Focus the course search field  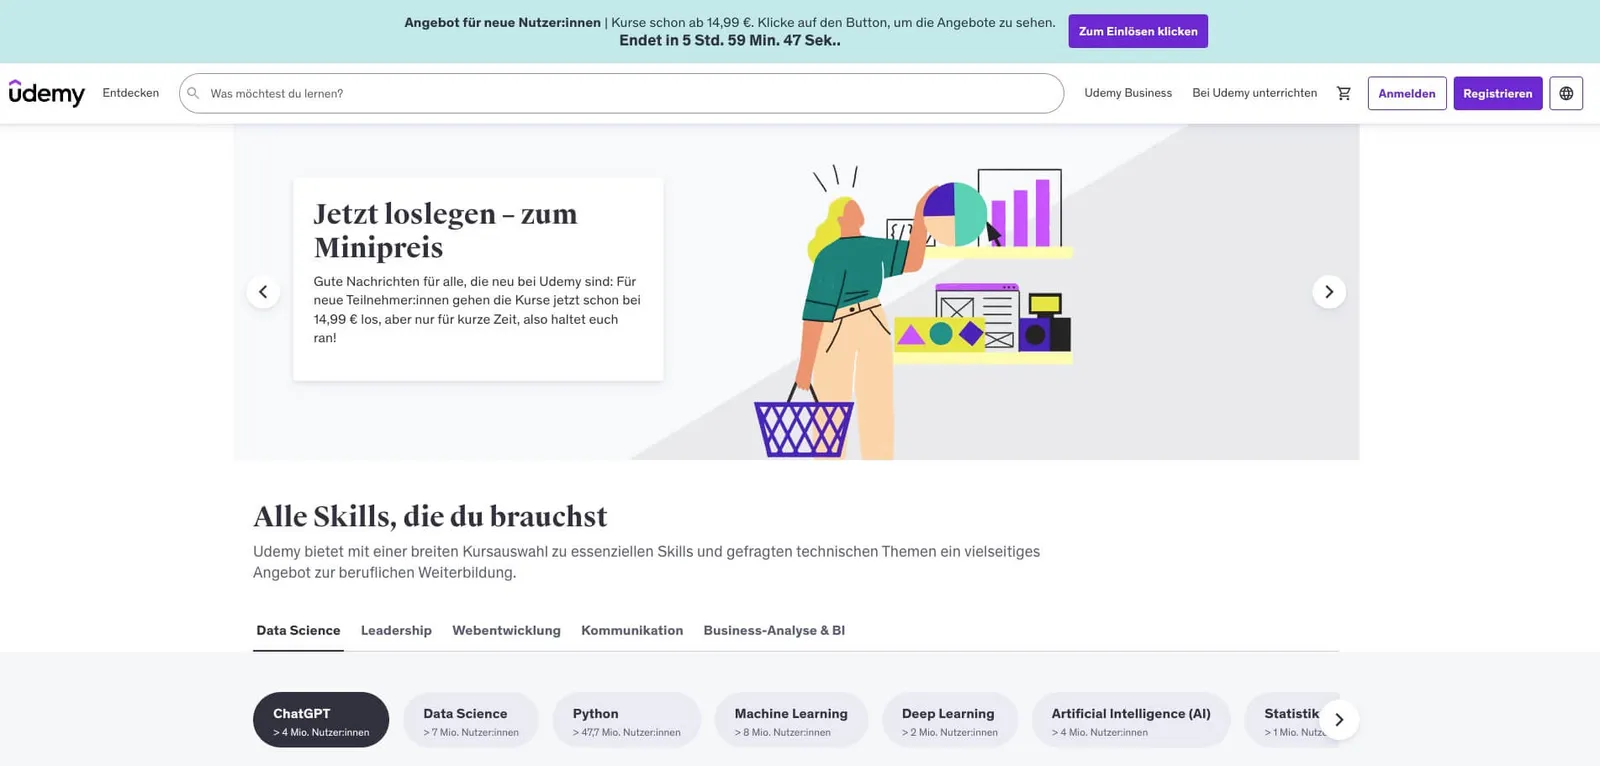(x=621, y=93)
